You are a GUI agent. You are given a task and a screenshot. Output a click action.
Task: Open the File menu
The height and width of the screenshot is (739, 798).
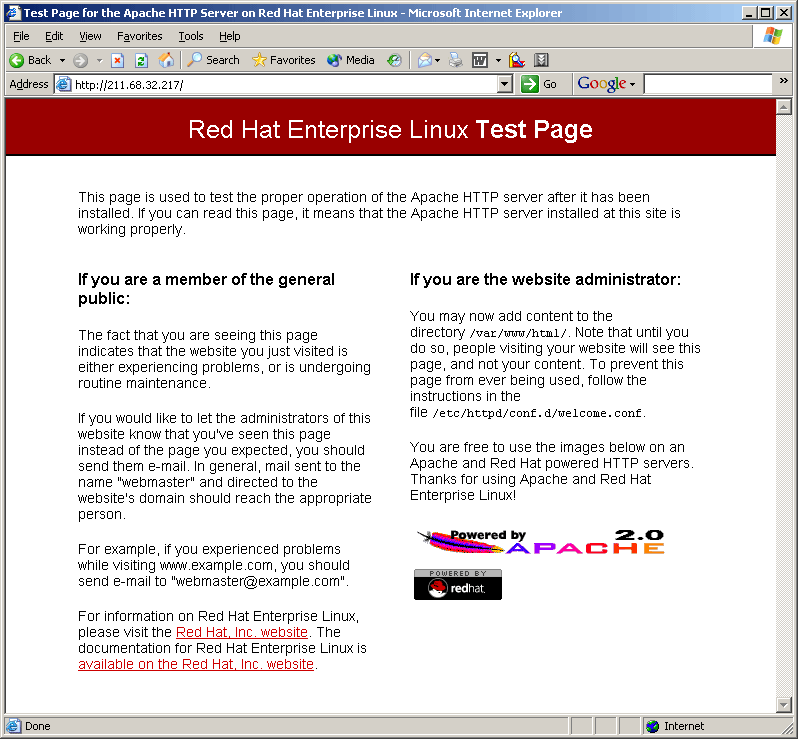coord(21,36)
